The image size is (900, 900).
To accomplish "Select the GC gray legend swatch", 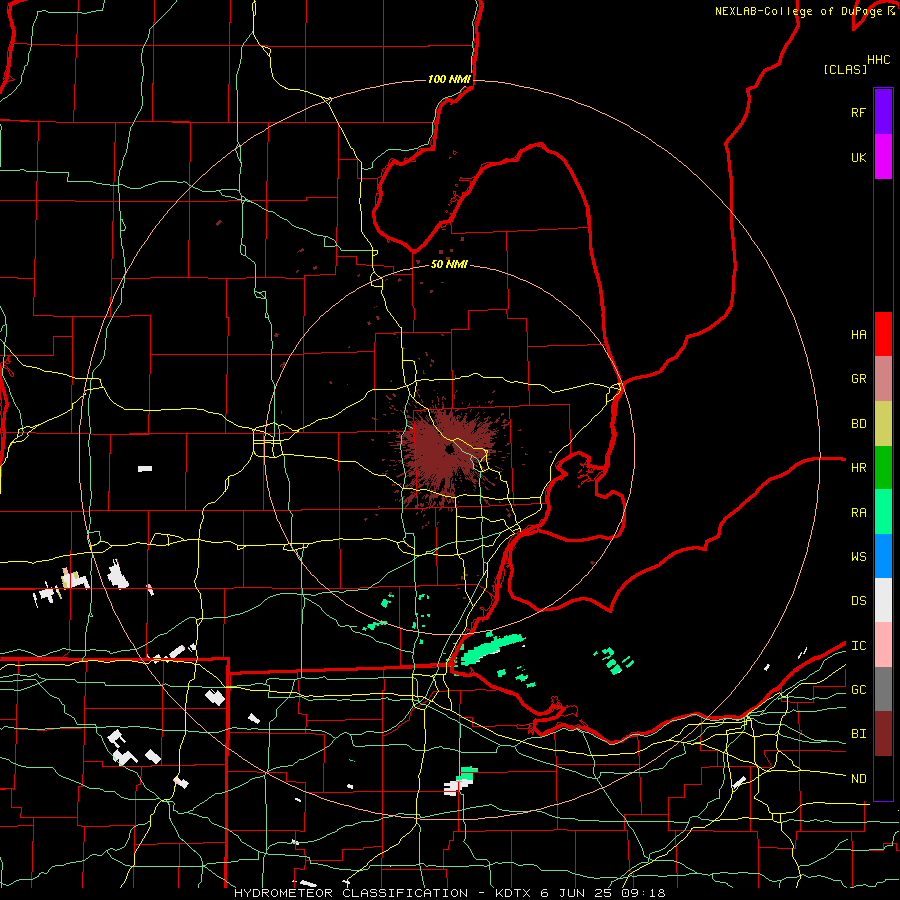I will (883, 689).
